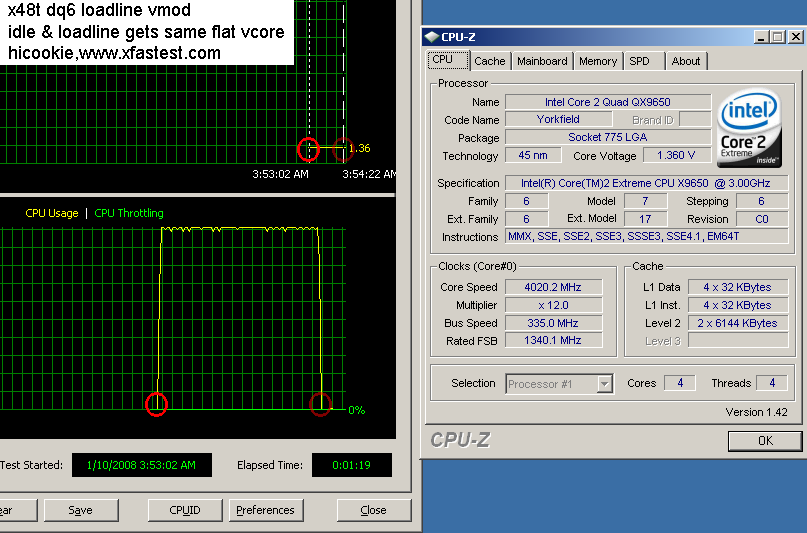807x533 pixels.
Task: Click the 0% CPU usage graph value
Action: [357, 410]
